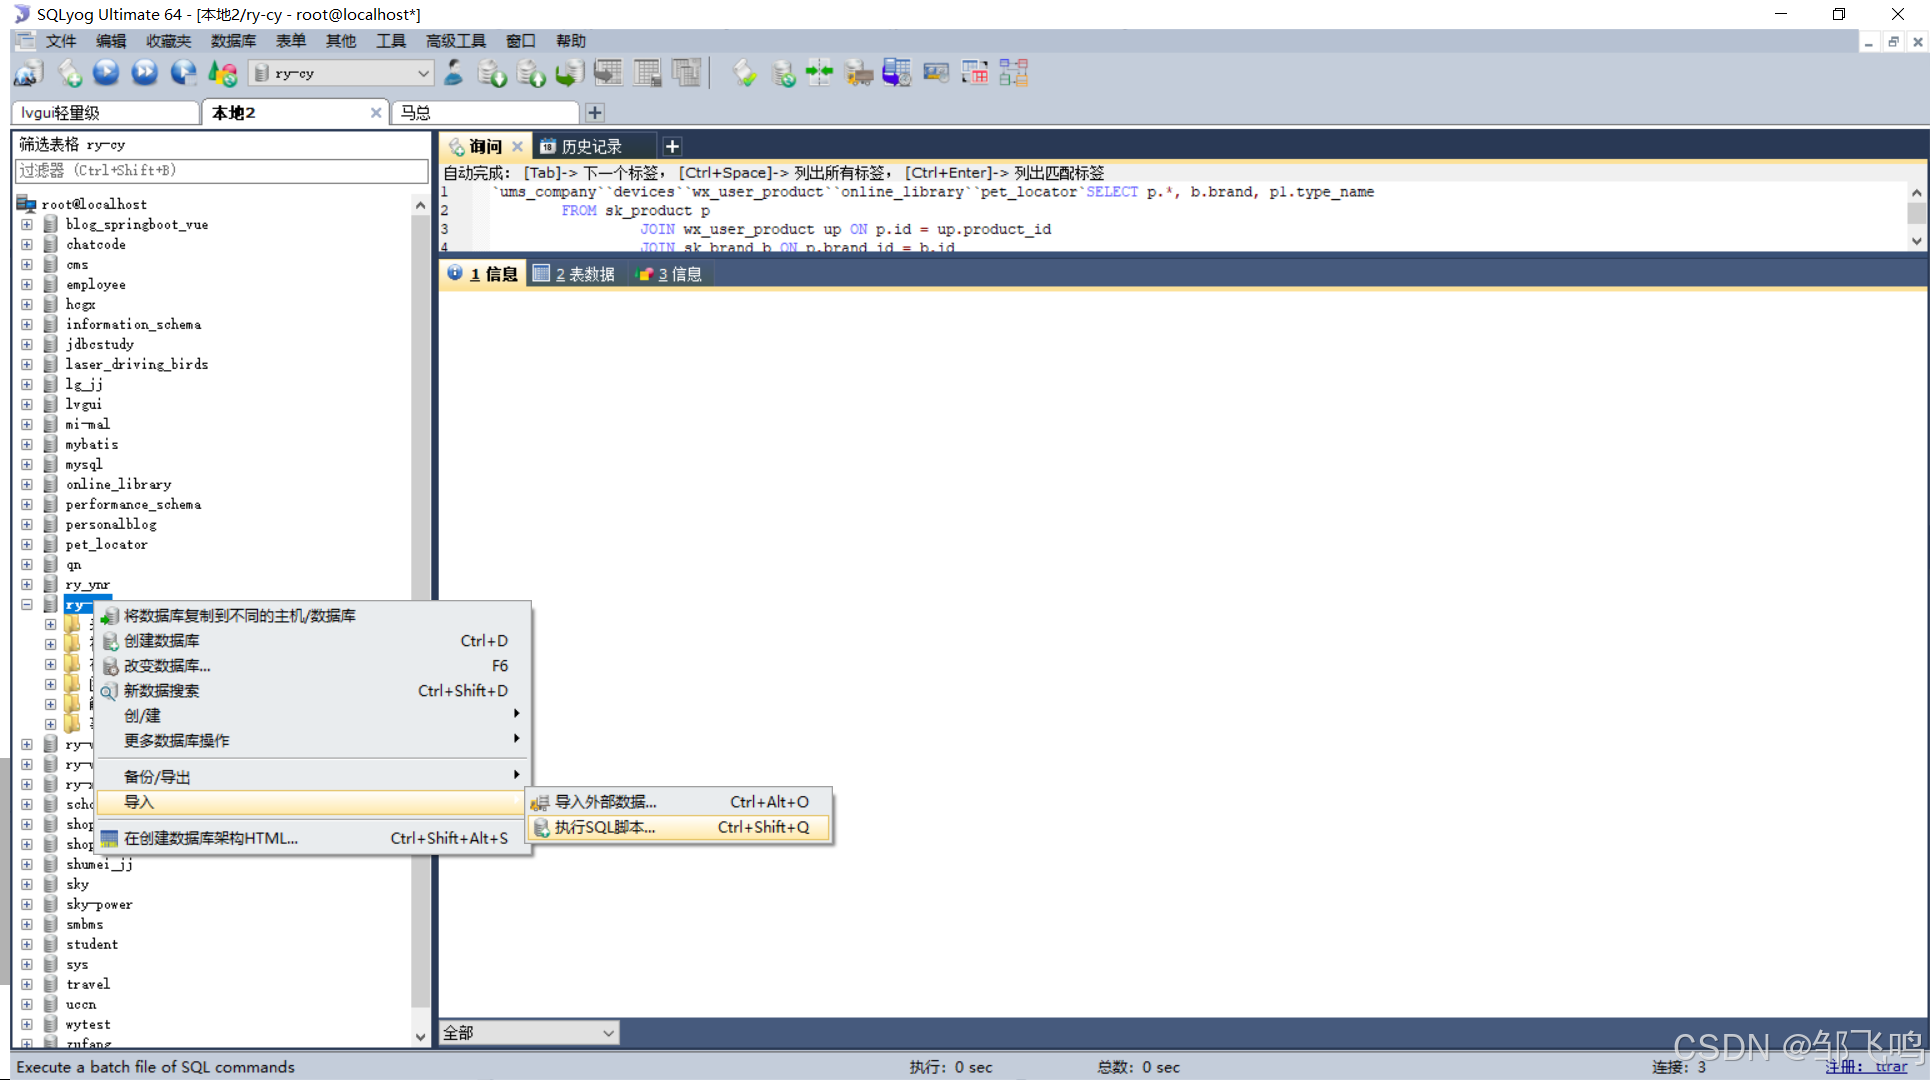Collapse the selected ry-cy database node

click(27, 604)
